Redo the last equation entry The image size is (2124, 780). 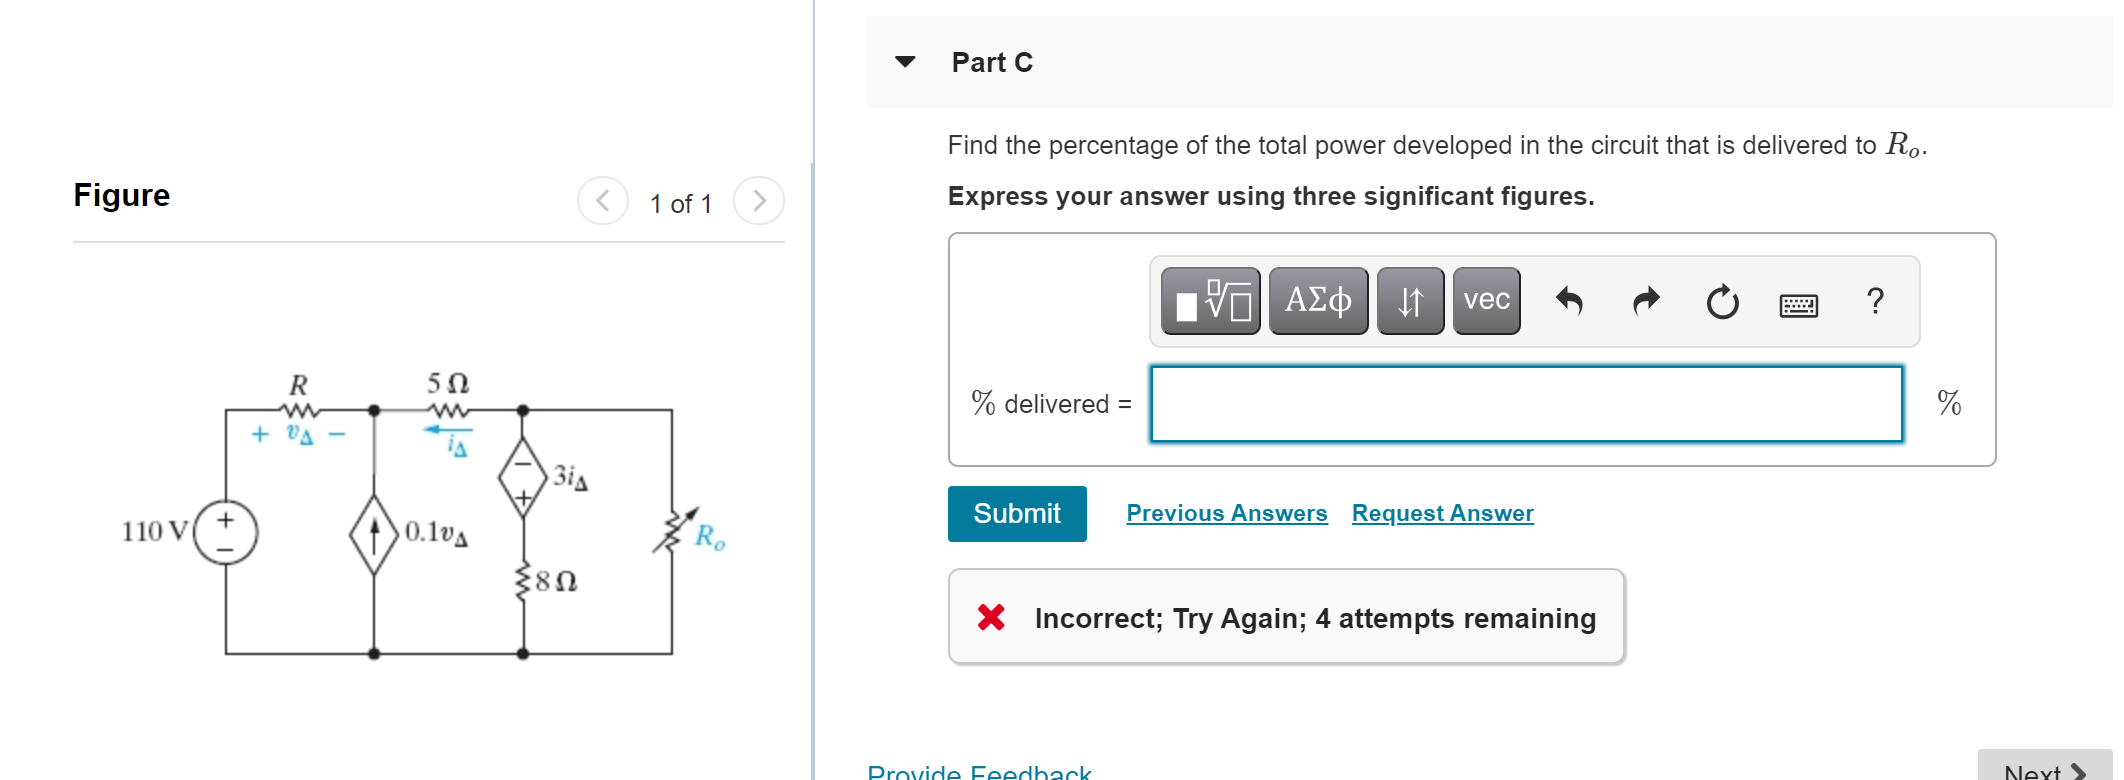[x=1645, y=300]
